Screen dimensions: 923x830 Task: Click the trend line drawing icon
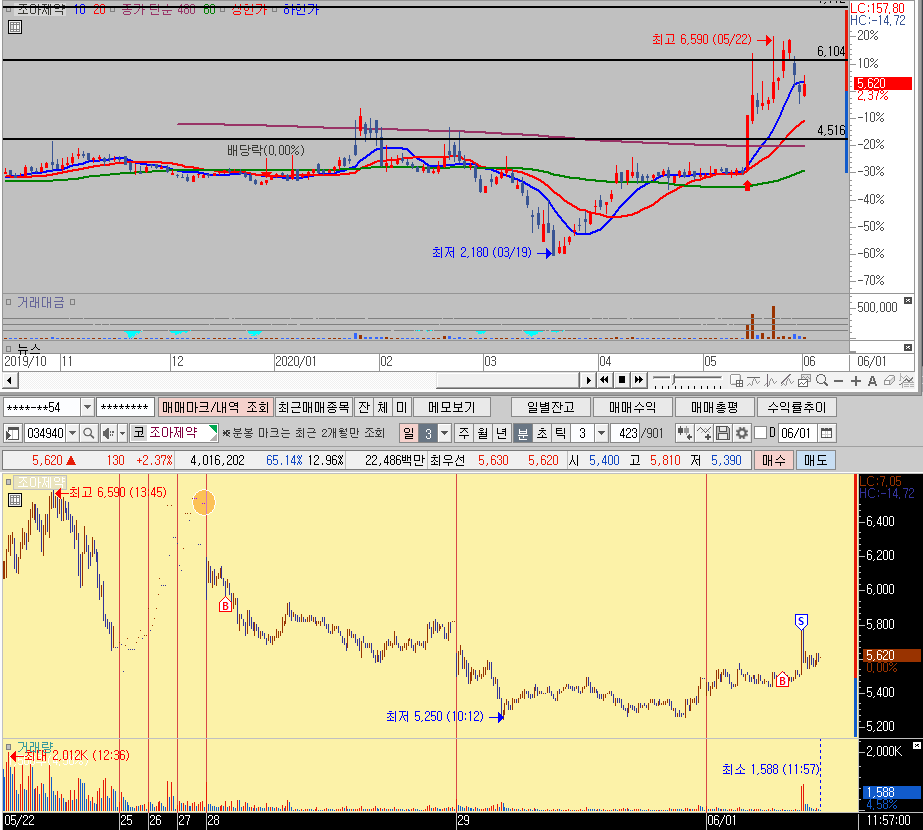(787, 381)
